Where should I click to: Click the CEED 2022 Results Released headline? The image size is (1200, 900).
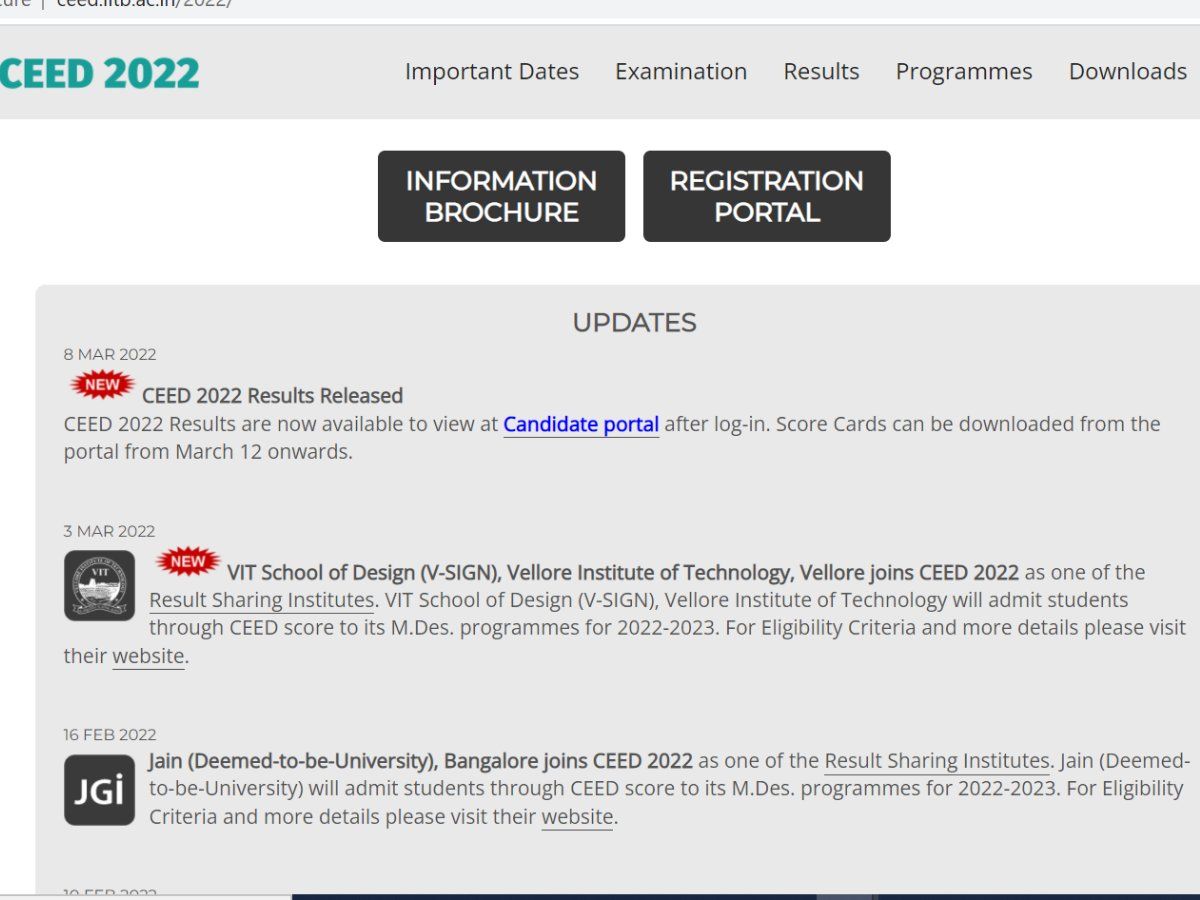click(272, 395)
